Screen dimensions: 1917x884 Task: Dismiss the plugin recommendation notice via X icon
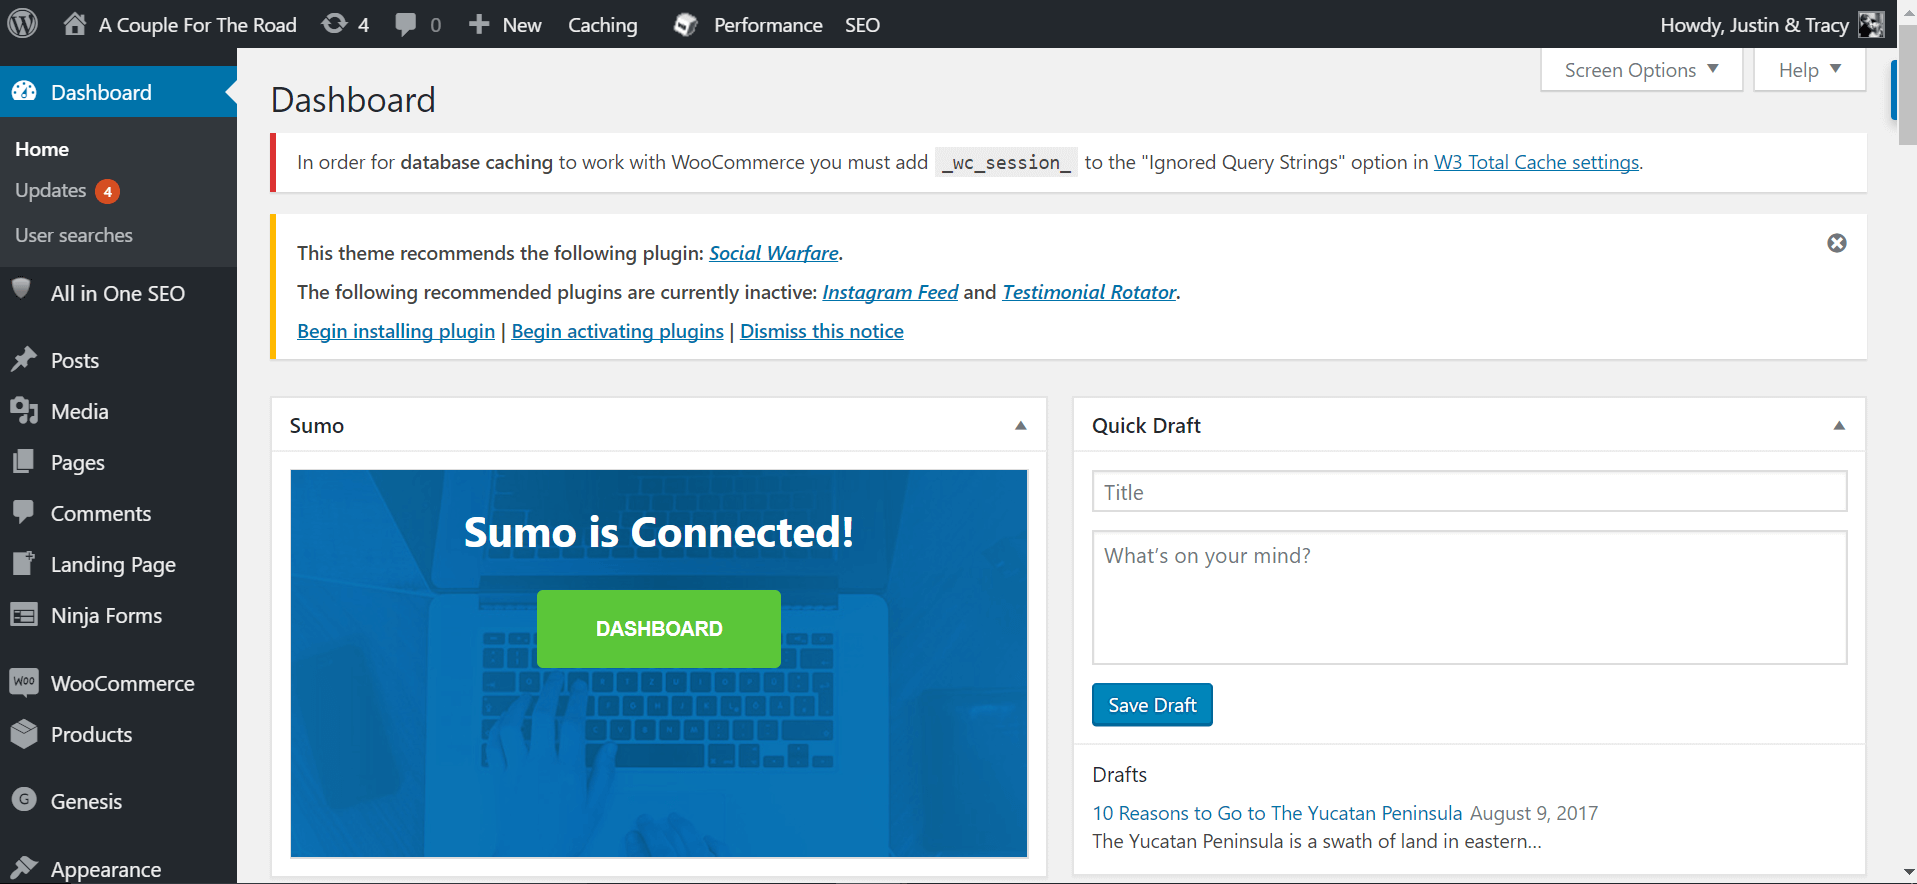tap(1837, 243)
